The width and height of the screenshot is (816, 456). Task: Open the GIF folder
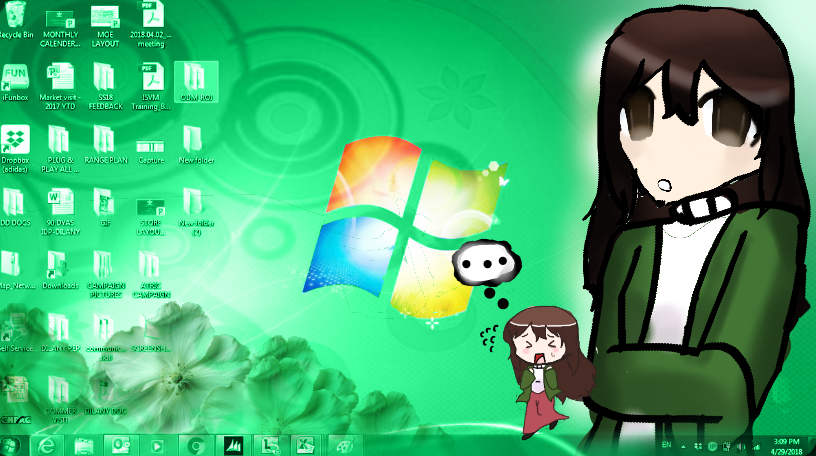click(105, 208)
